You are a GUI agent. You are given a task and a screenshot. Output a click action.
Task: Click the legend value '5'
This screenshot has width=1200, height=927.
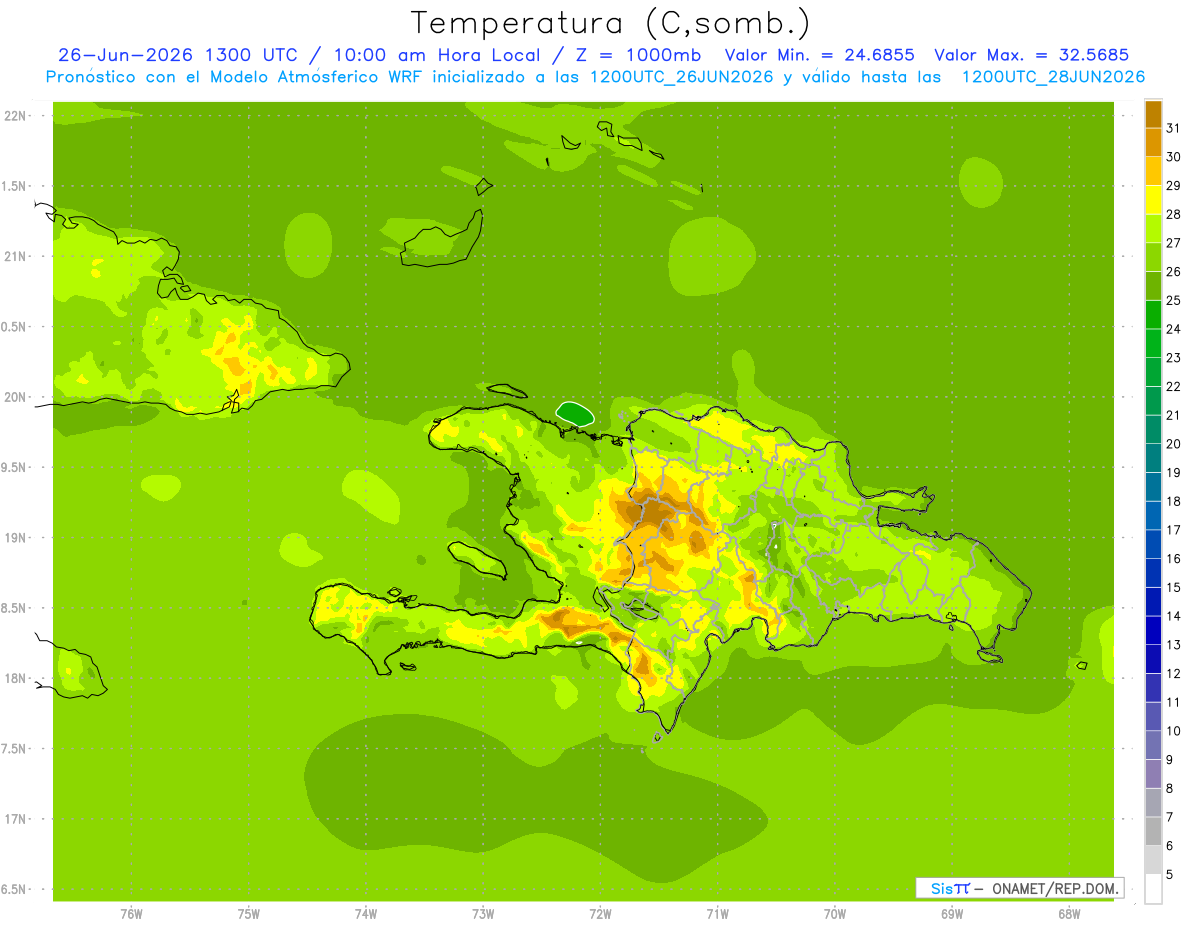coord(1169,875)
